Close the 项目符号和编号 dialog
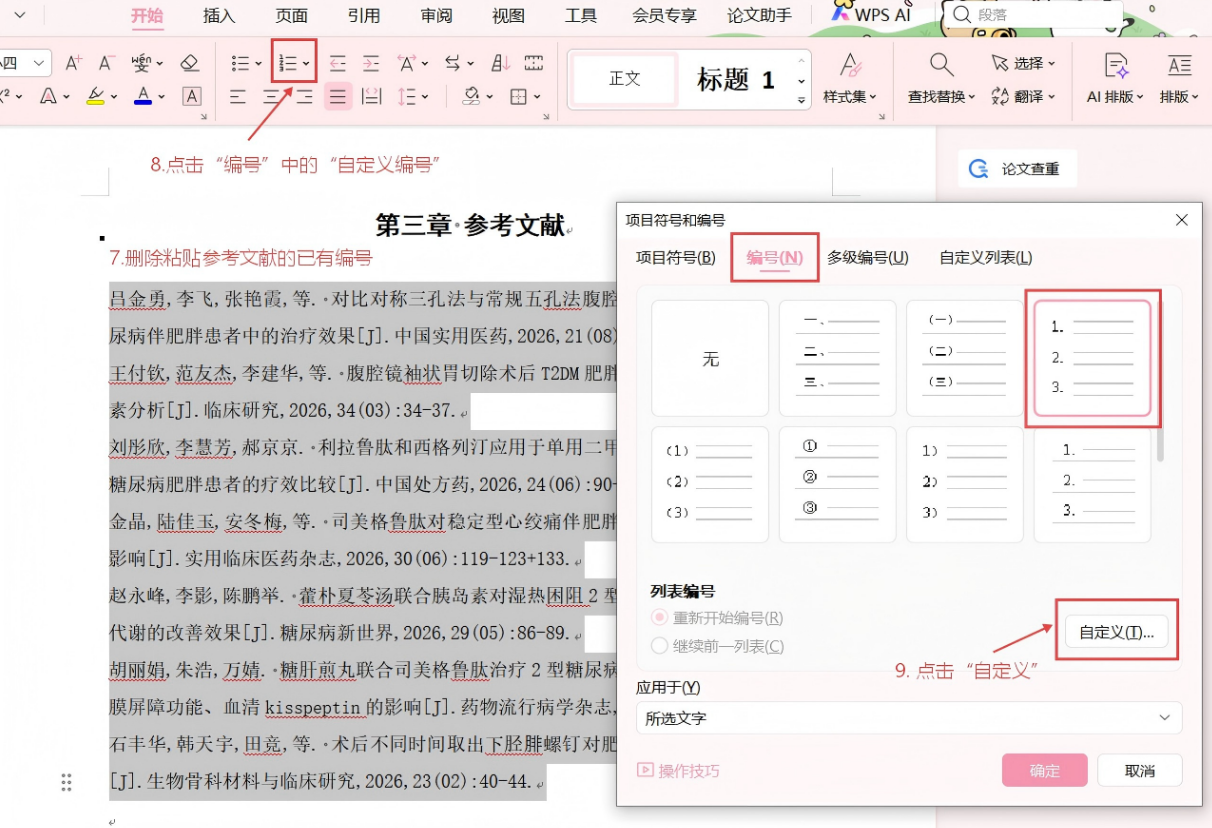Screen dimensions: 1212x828 [x=1181, y=220]
